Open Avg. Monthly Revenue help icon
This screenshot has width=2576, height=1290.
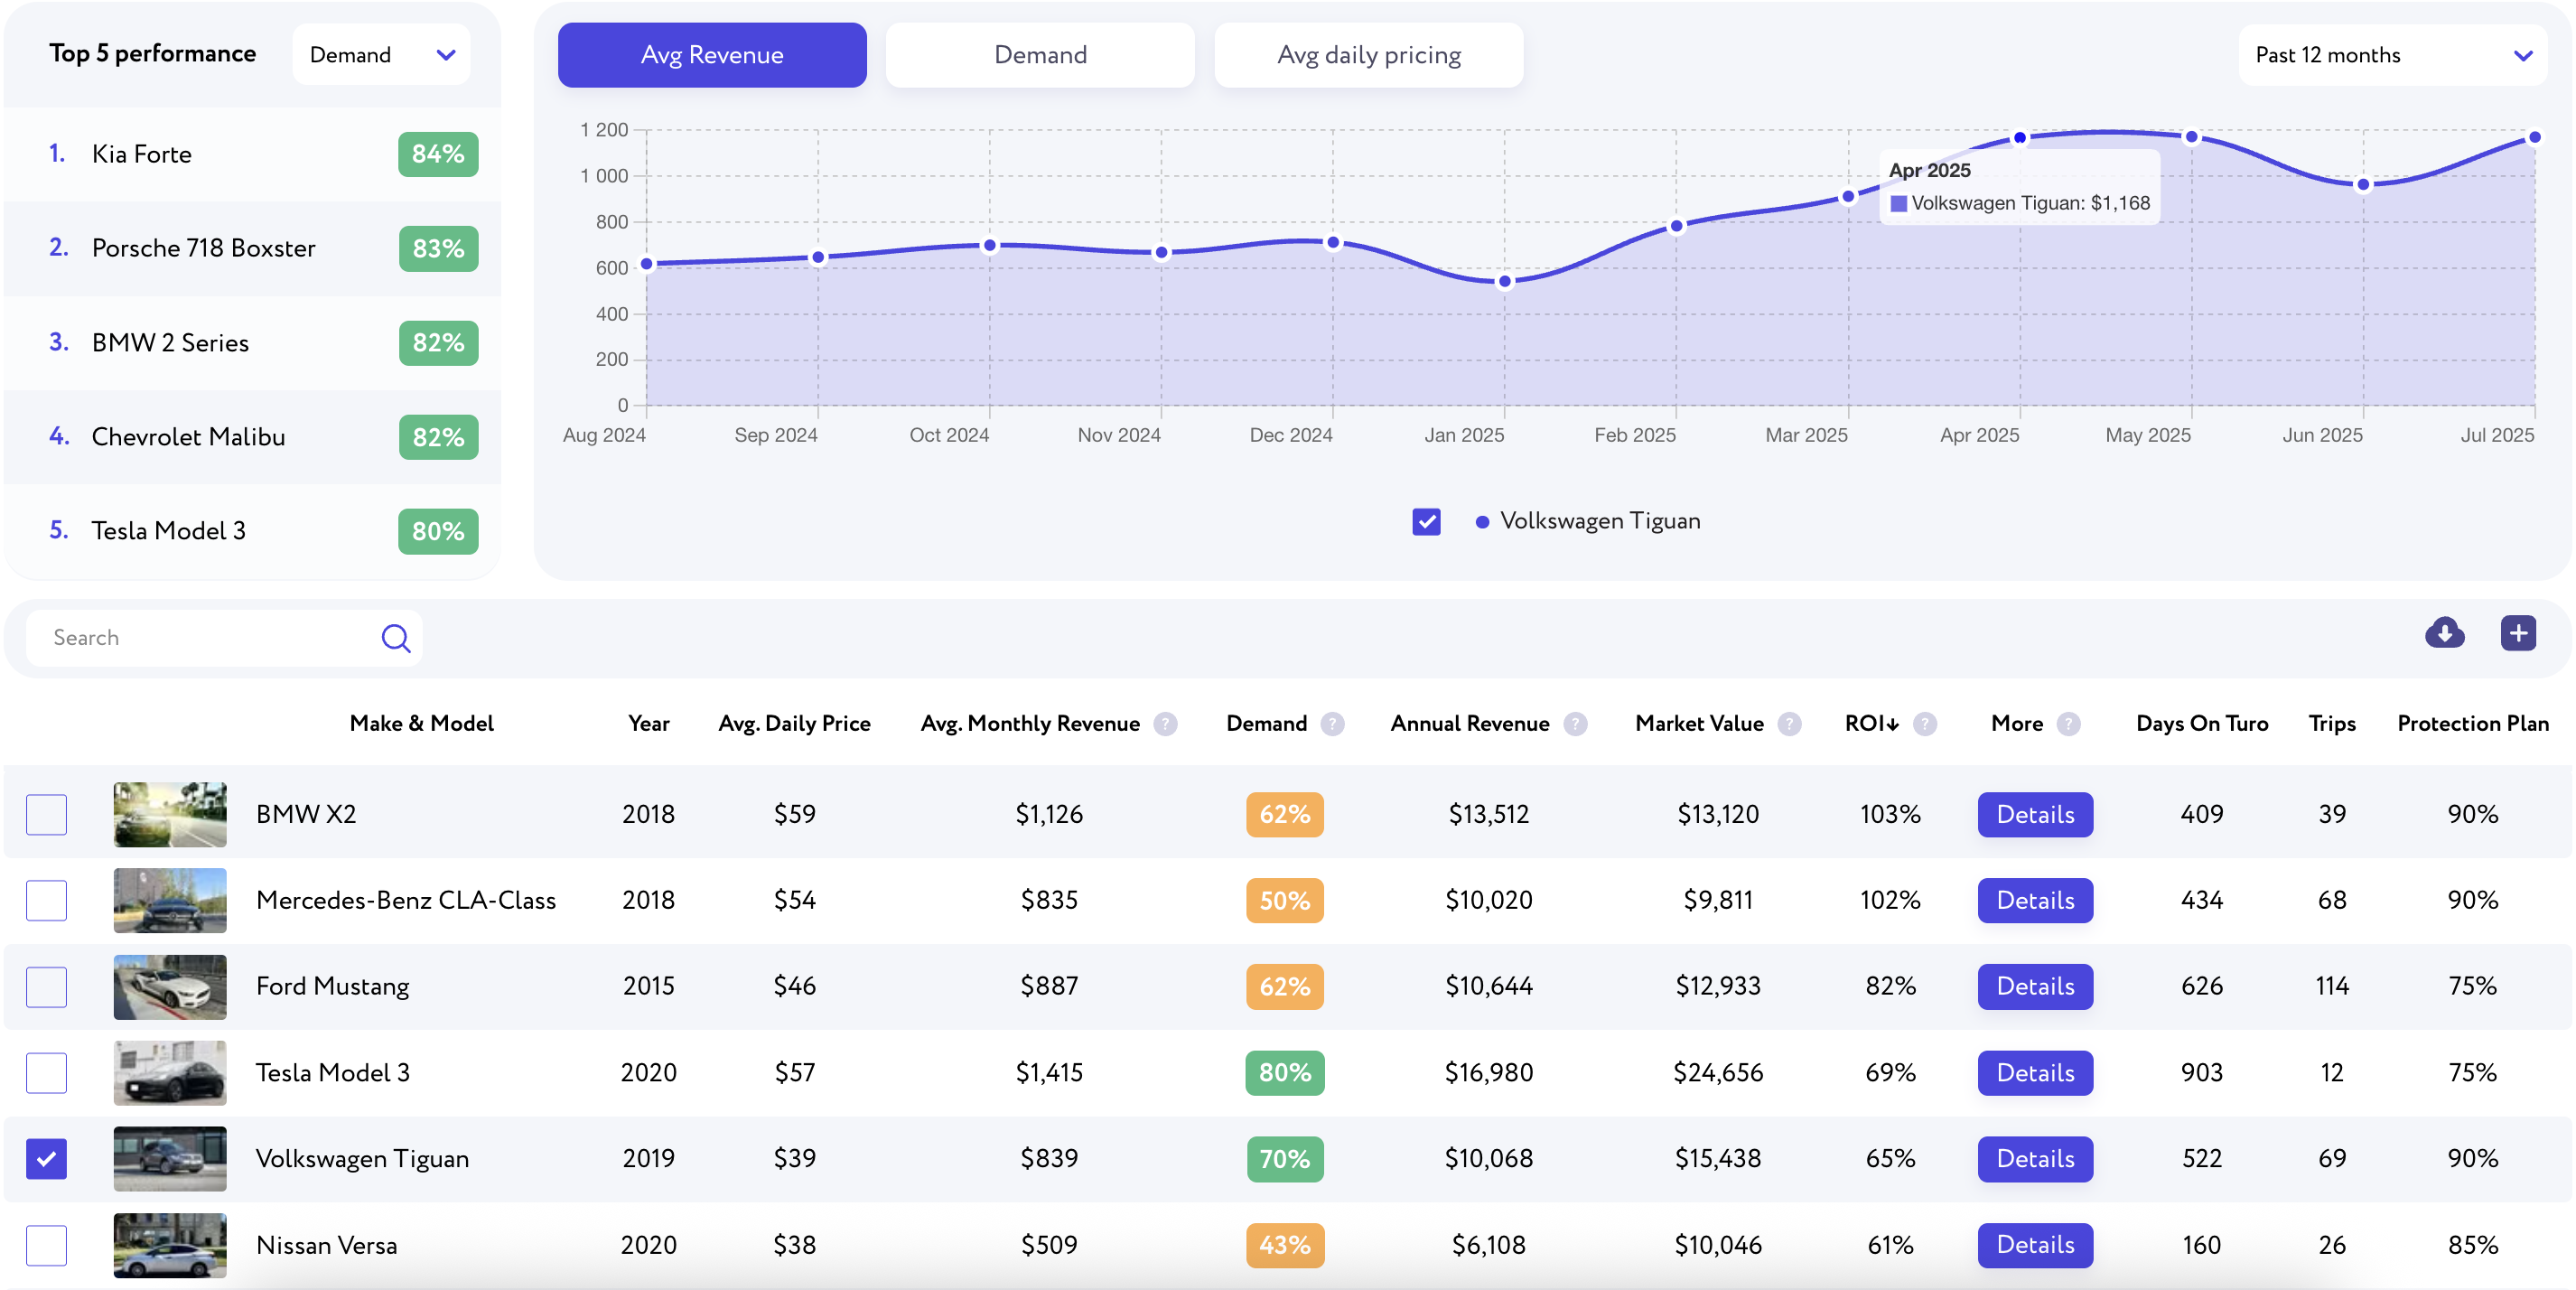coord(1165,723)
